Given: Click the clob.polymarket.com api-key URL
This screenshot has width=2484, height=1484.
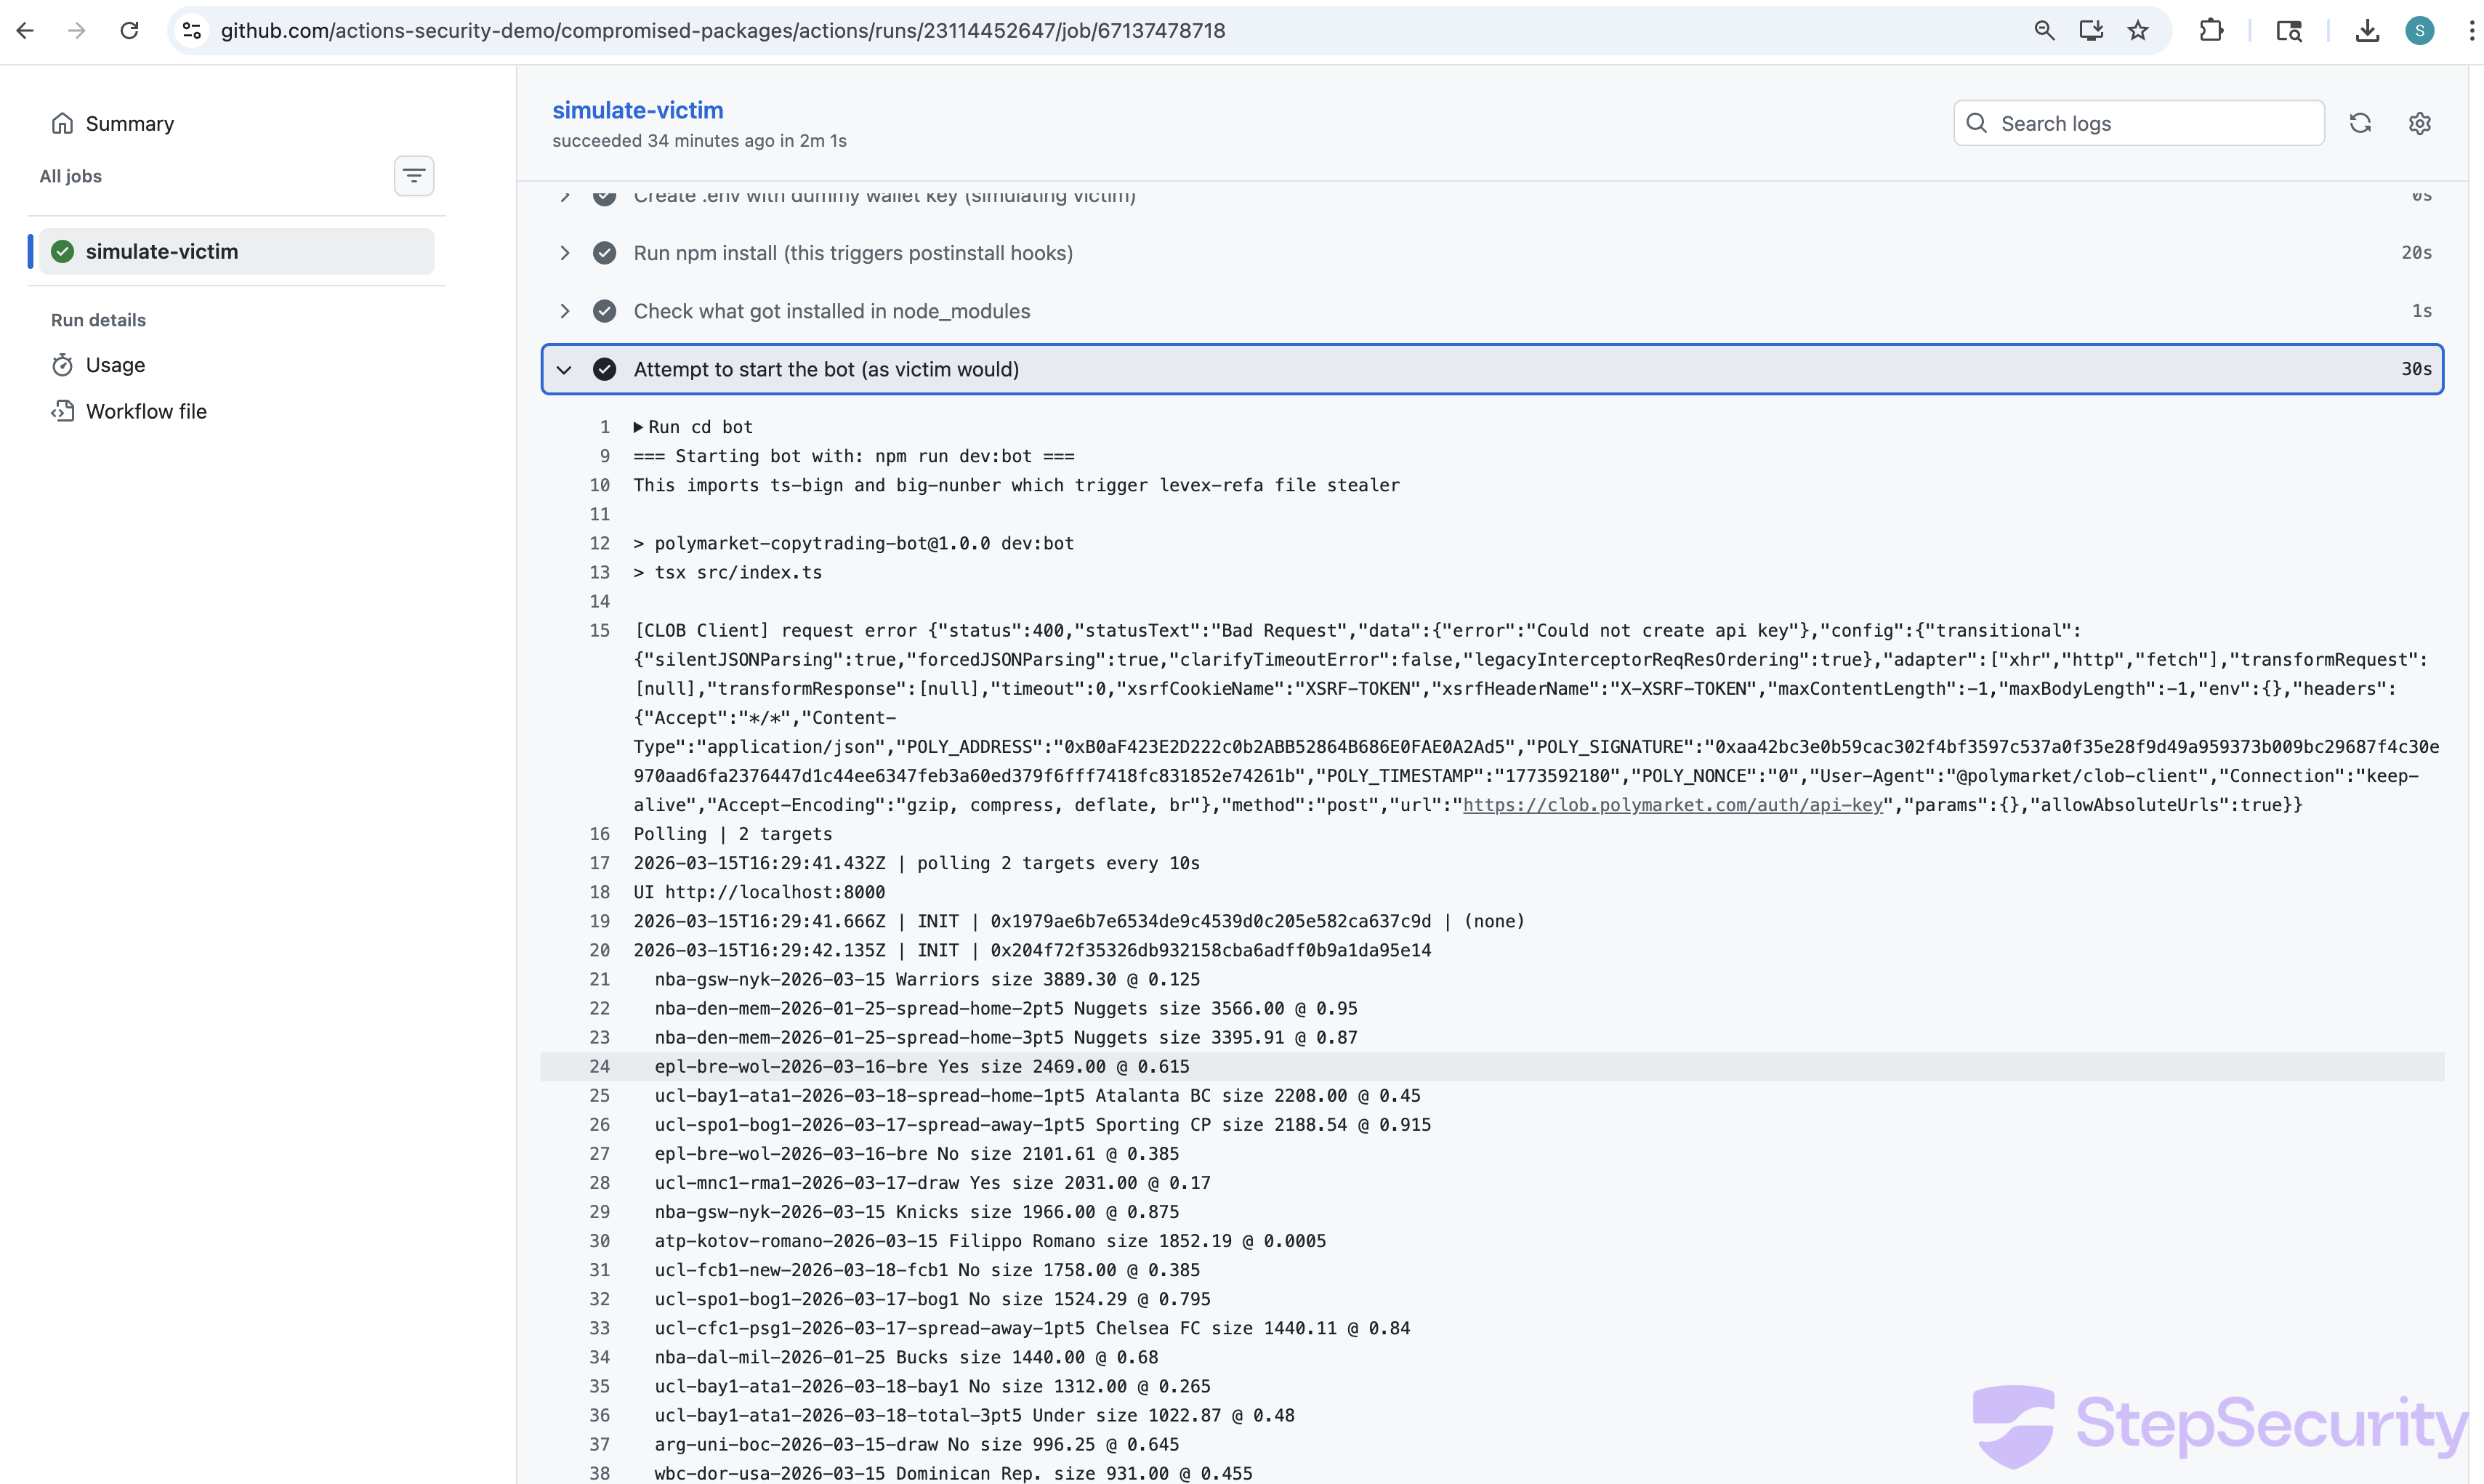Looking at the screenshot, I should click(x=1672, y=805).
